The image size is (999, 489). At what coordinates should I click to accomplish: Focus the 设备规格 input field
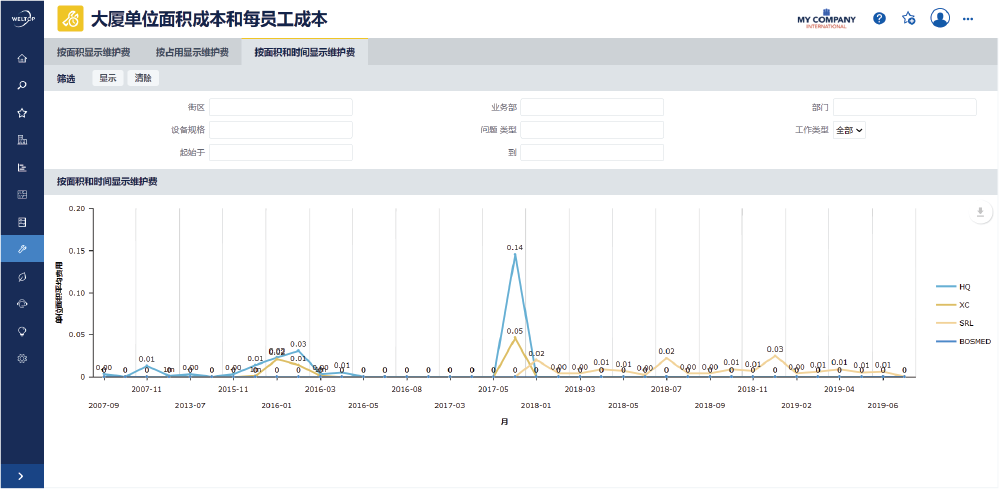pyautogui.click(x=281, y=130)
